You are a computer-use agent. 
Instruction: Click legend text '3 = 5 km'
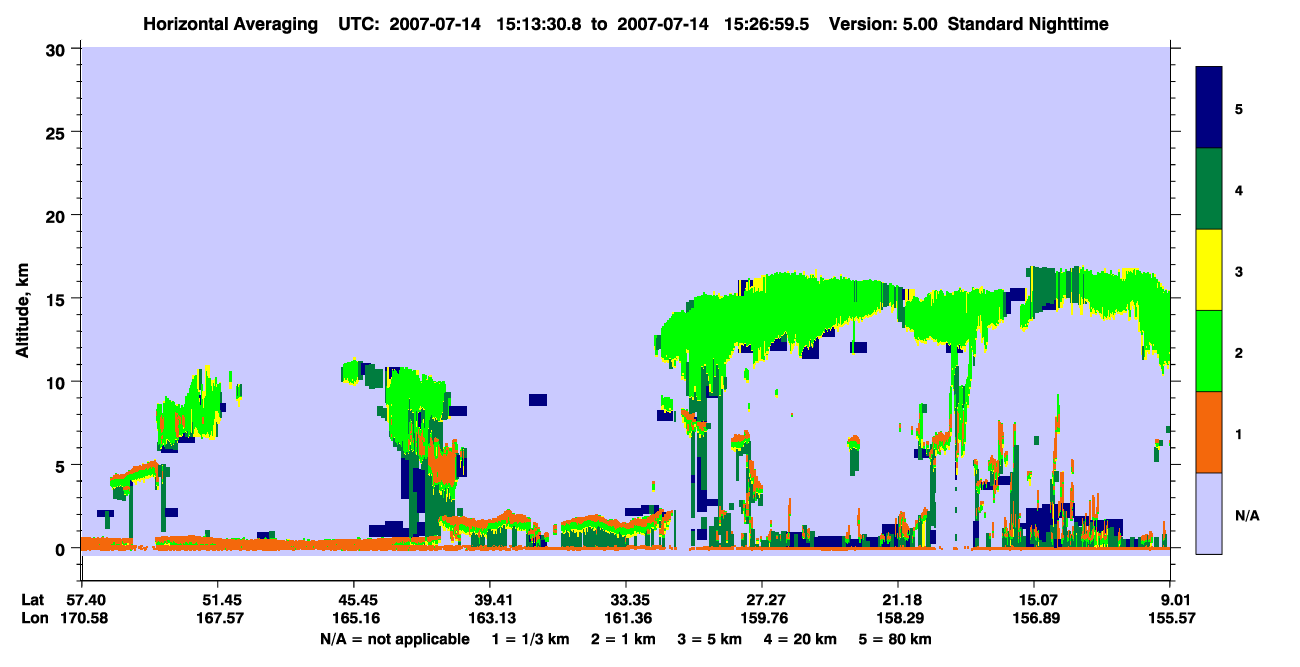click(710, 639)
